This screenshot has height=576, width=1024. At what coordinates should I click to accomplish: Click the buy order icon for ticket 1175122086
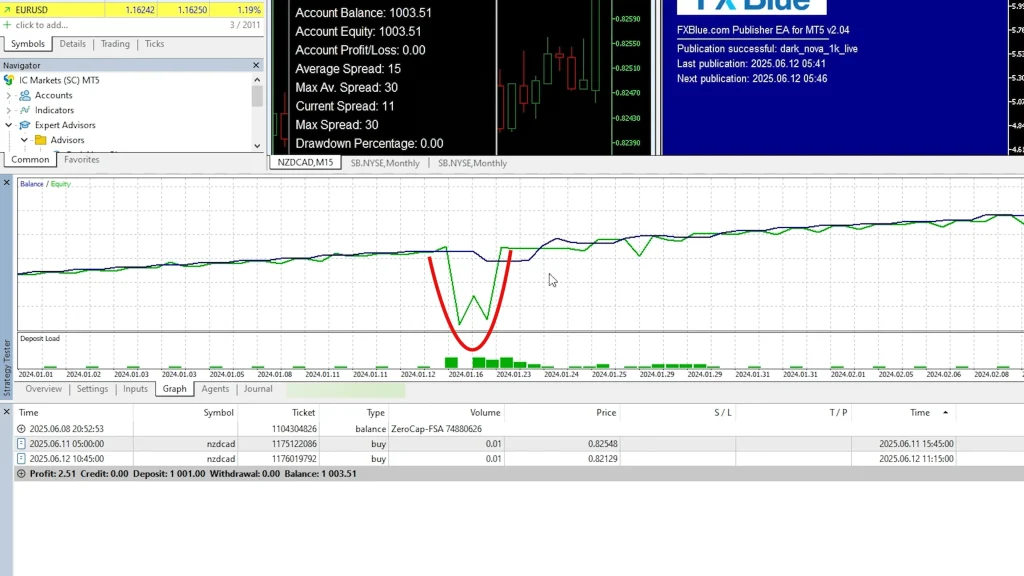click(22, 443)
